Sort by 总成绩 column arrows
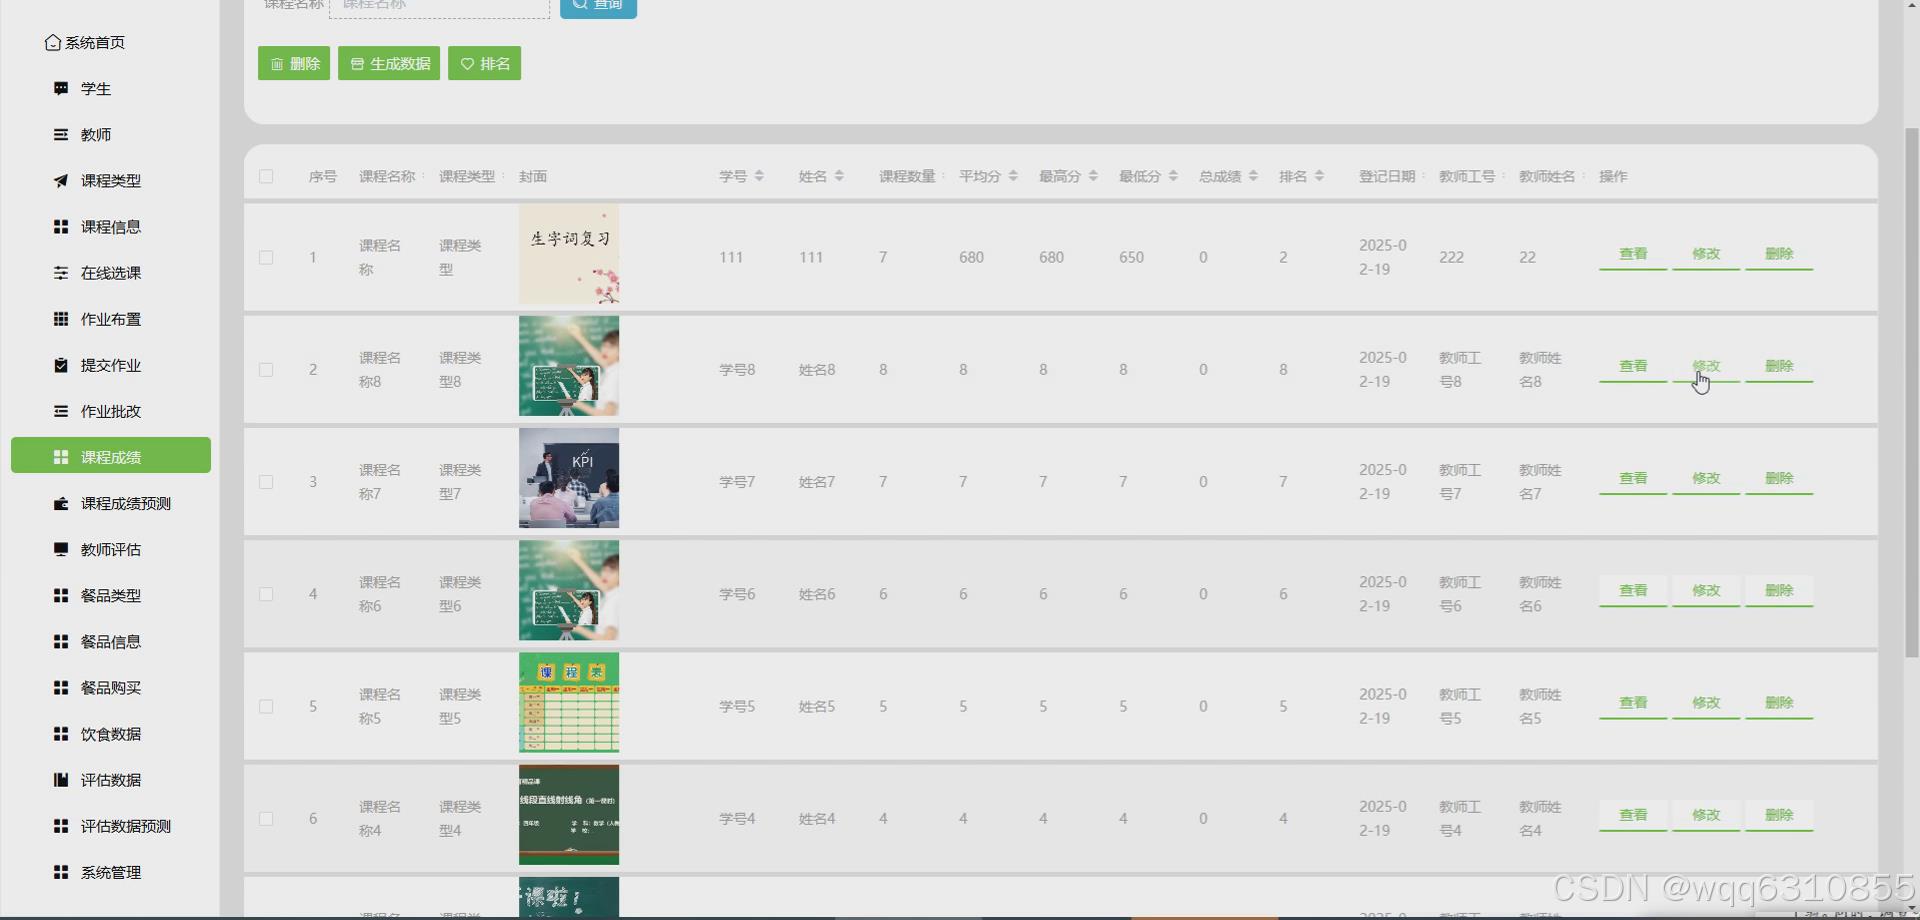Screen dimensions: 1920x920 [x=1253, y=176]
